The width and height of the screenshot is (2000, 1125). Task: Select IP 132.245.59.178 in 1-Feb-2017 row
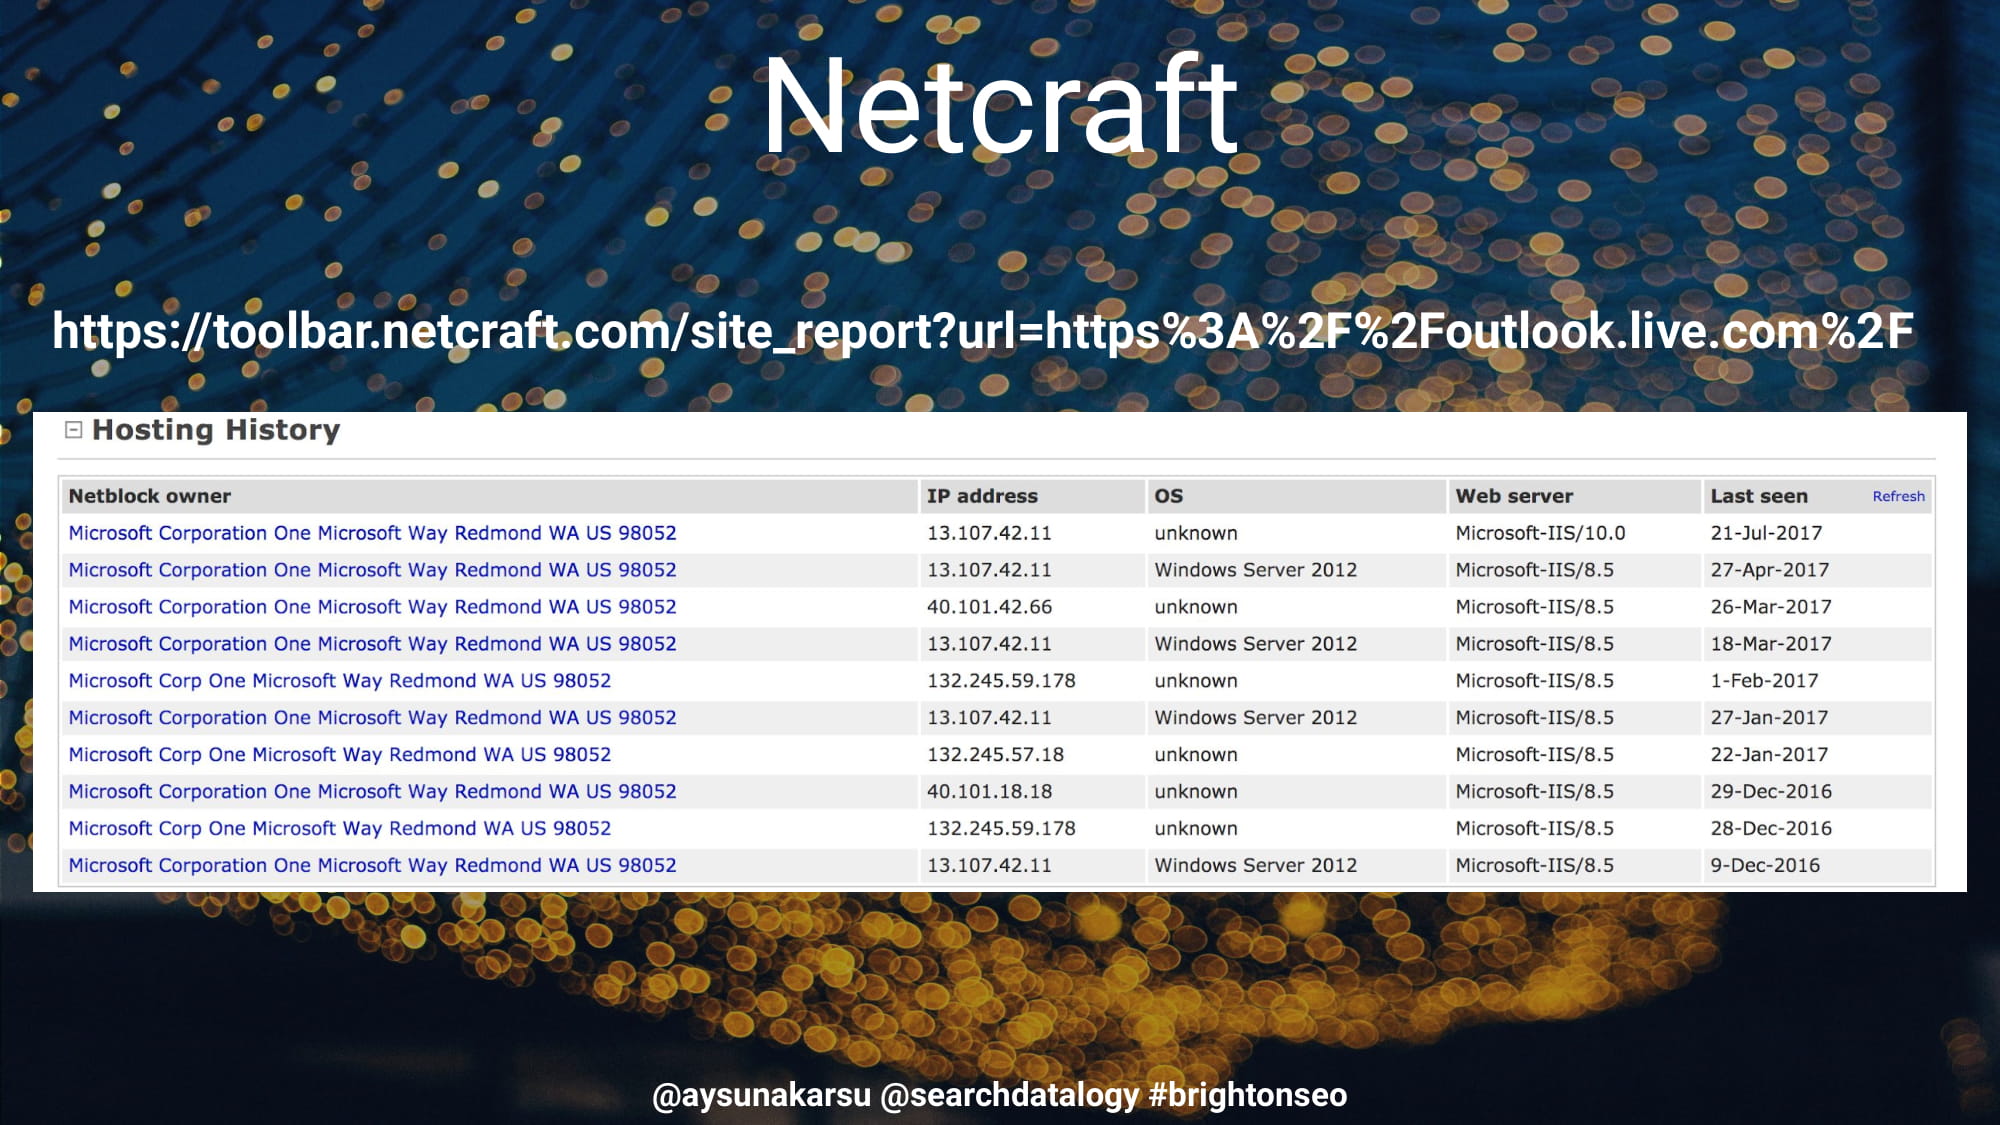[x=1001, y=681]
